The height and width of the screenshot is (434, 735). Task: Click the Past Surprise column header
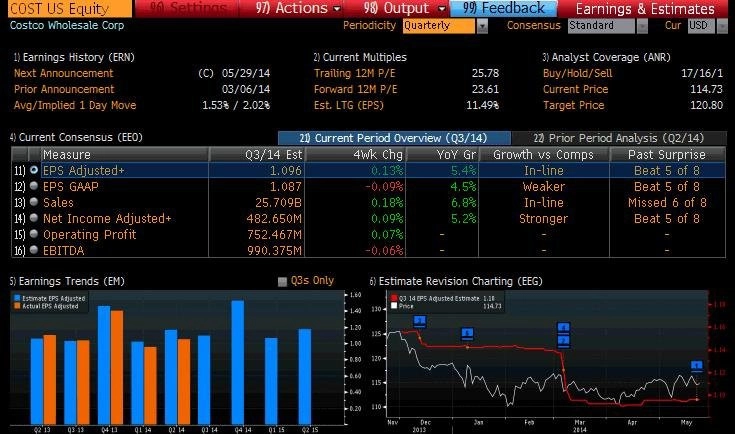[x=667, y=155]
